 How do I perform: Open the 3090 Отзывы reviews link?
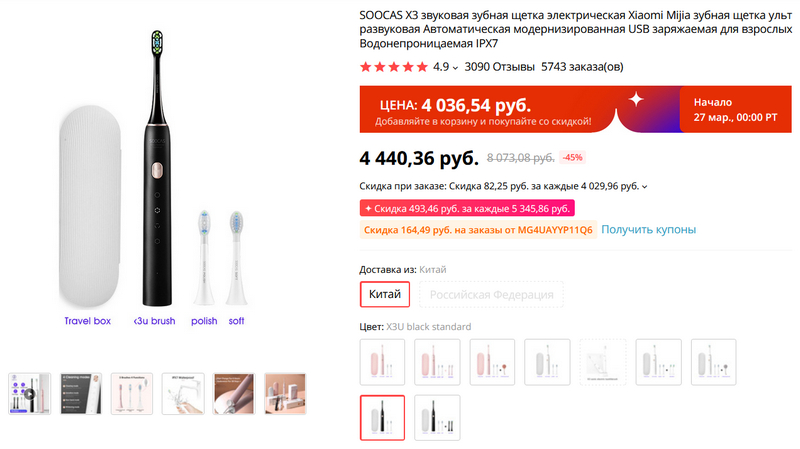point(498,67)
